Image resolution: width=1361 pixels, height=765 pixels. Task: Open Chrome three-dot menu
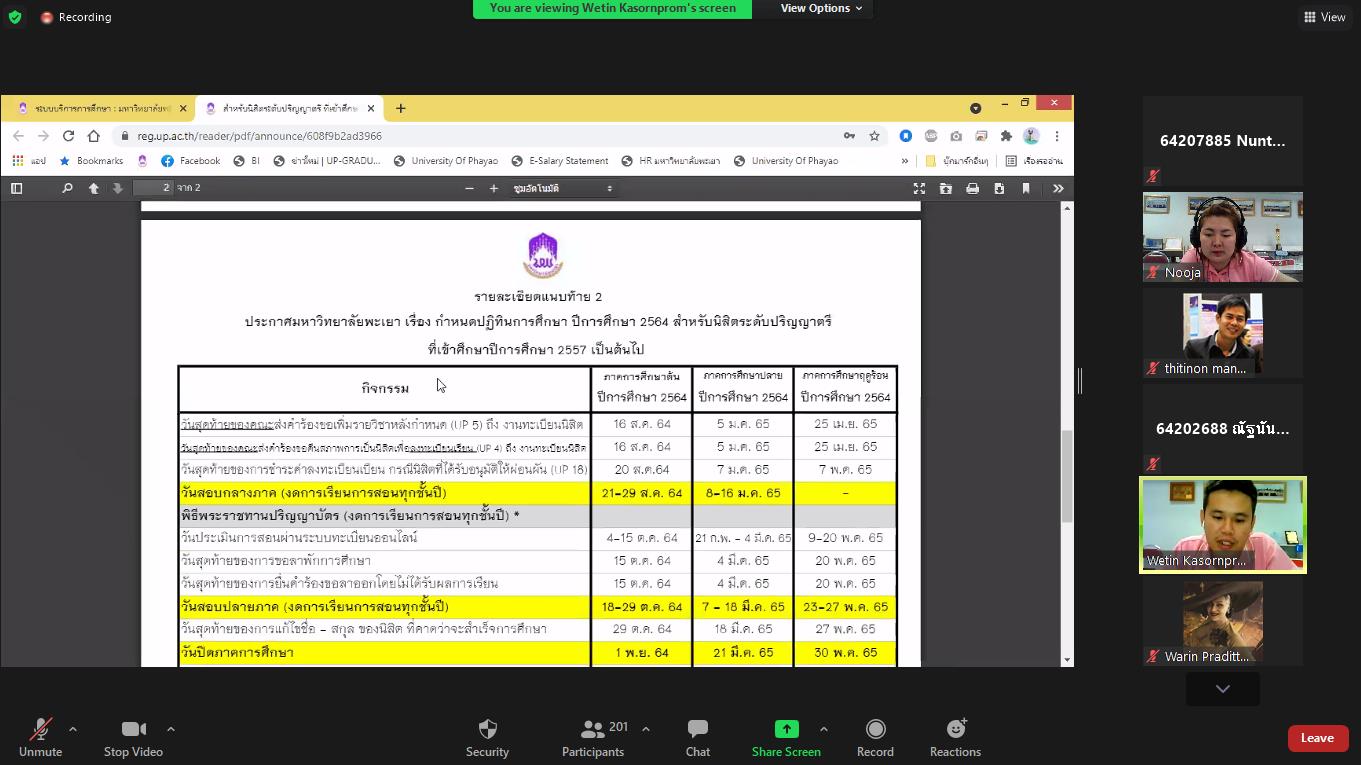pos(1057,136)
